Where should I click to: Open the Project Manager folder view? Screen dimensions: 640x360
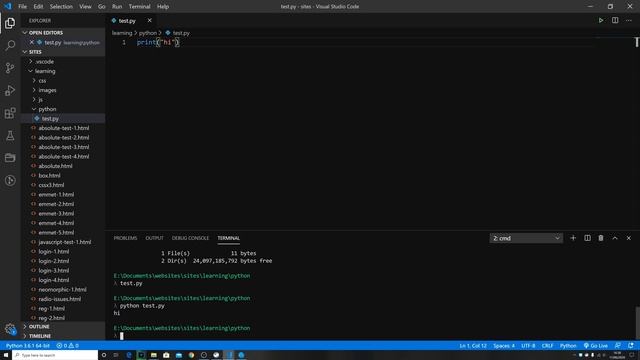(x=10, y=158)
